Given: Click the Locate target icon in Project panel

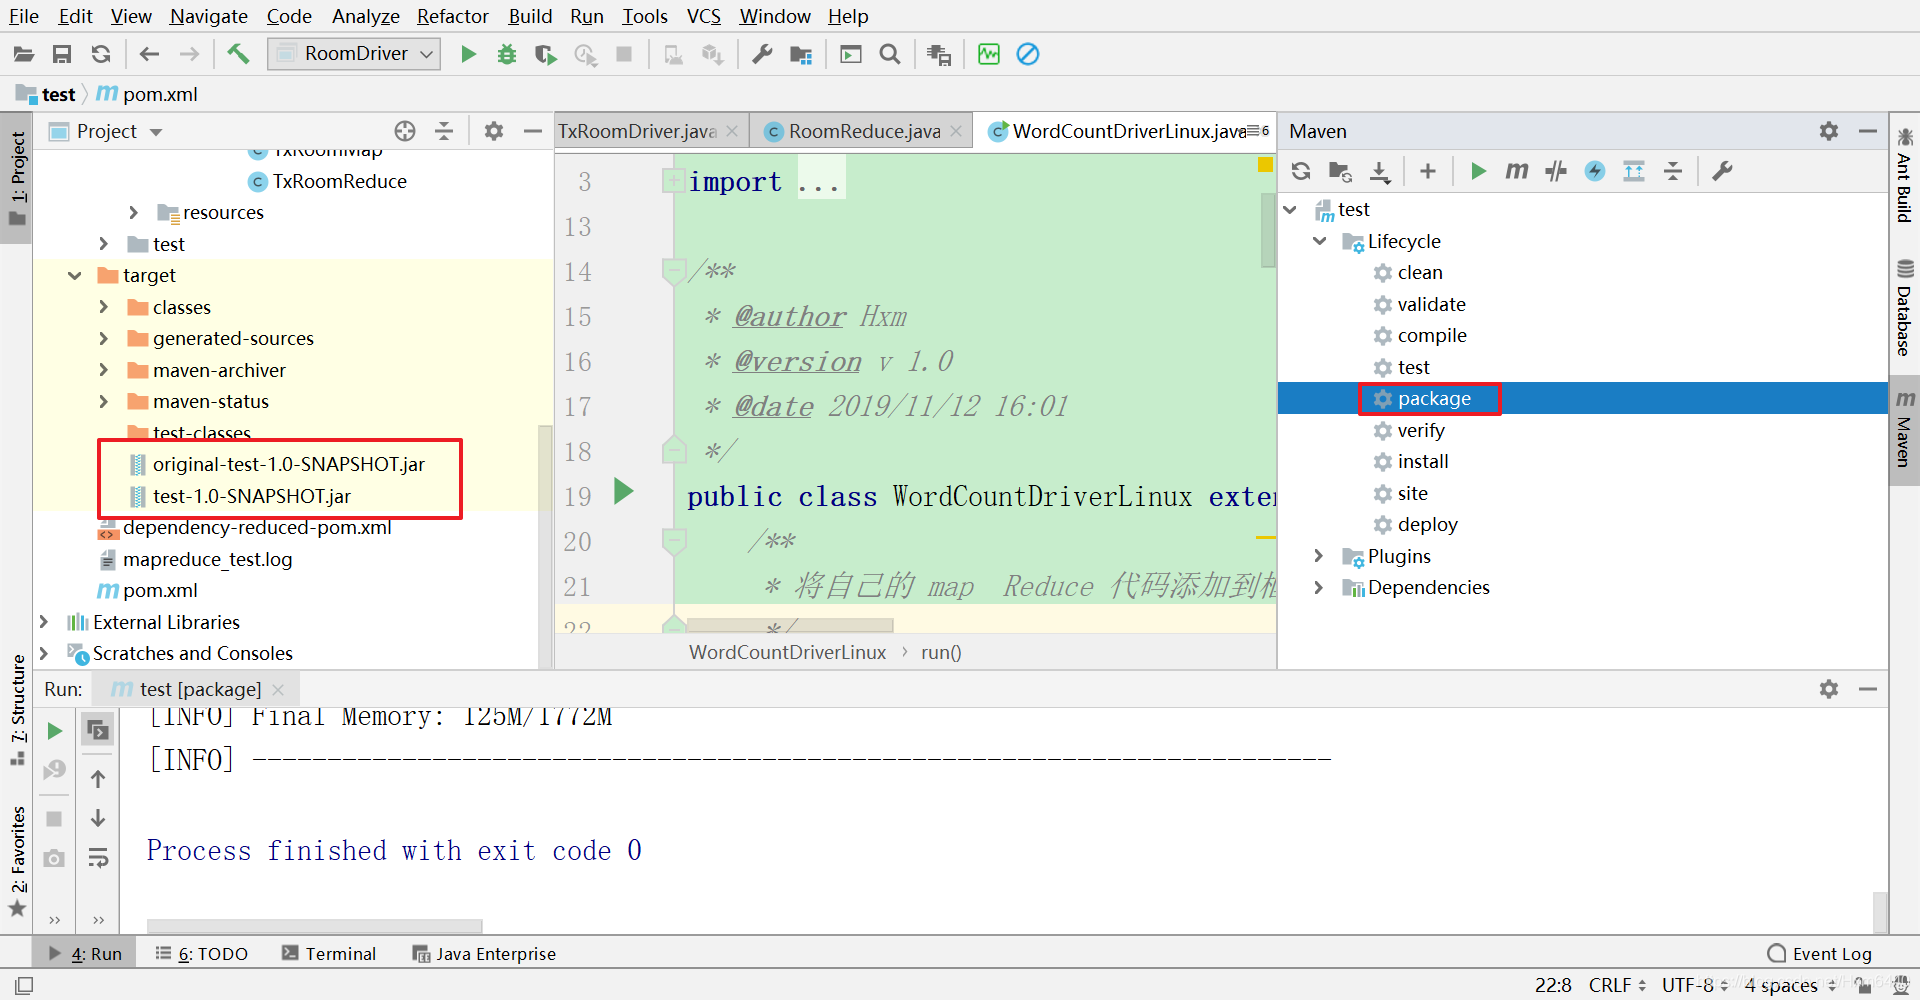Looking at the screenshot, I should [x=405, y=131].
